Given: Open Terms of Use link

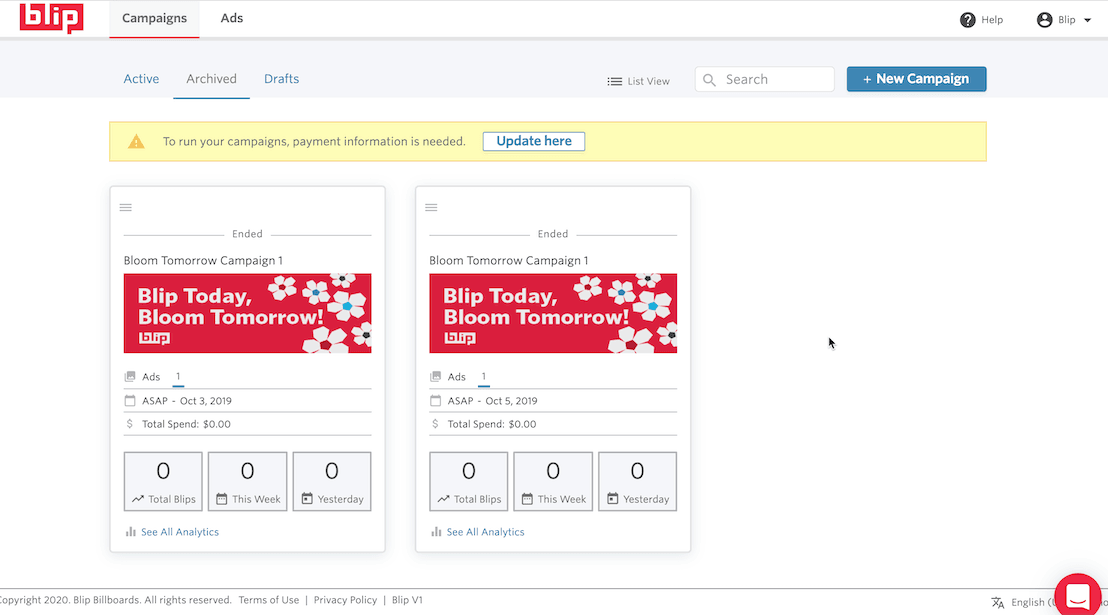Looking at the screenshot, I should coord(269,600).
